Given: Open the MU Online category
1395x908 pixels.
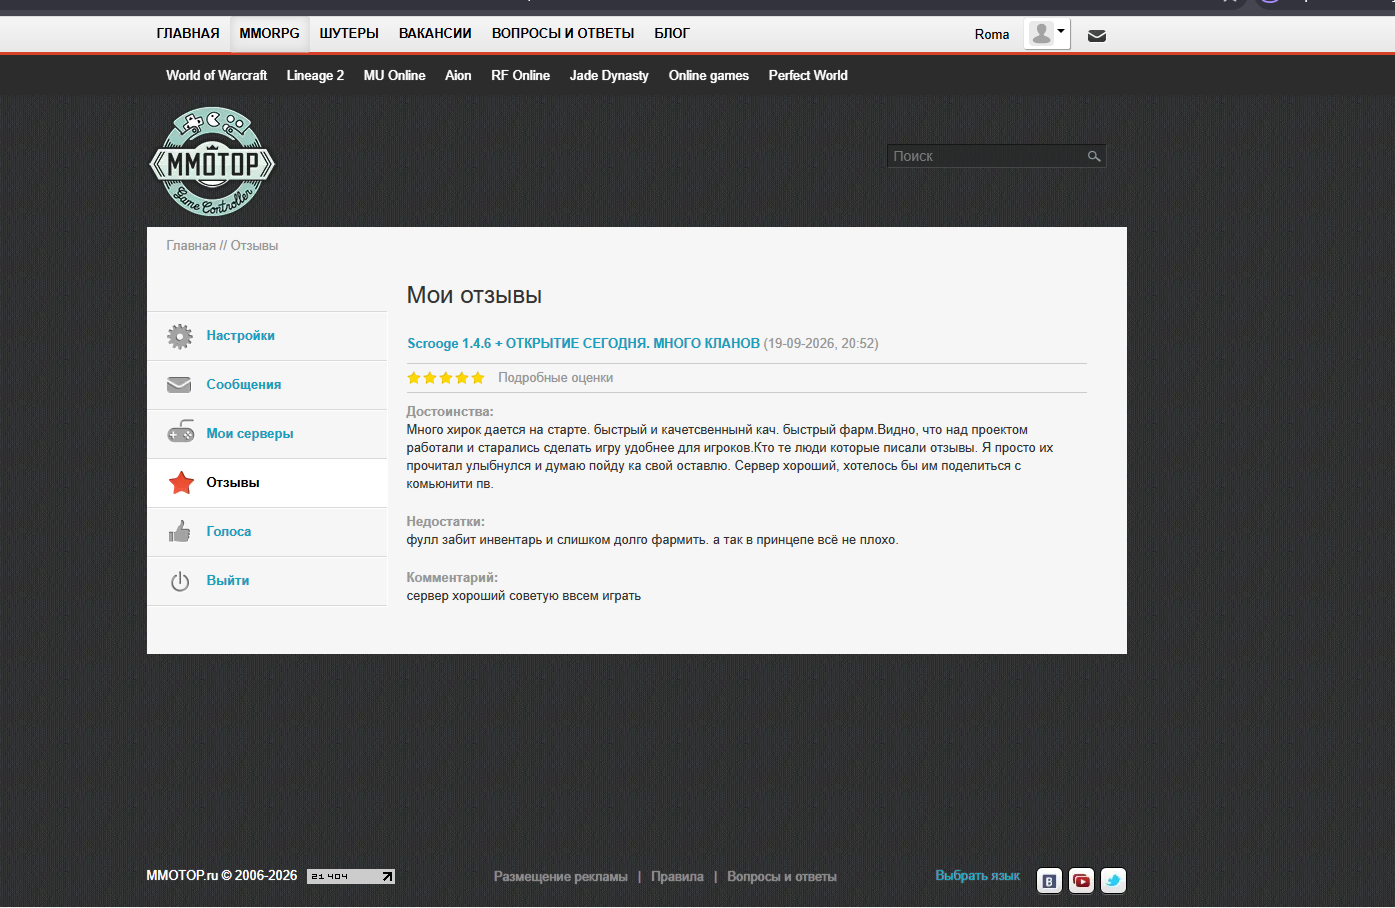Looking at the screenshot, I should pos(394,76).
